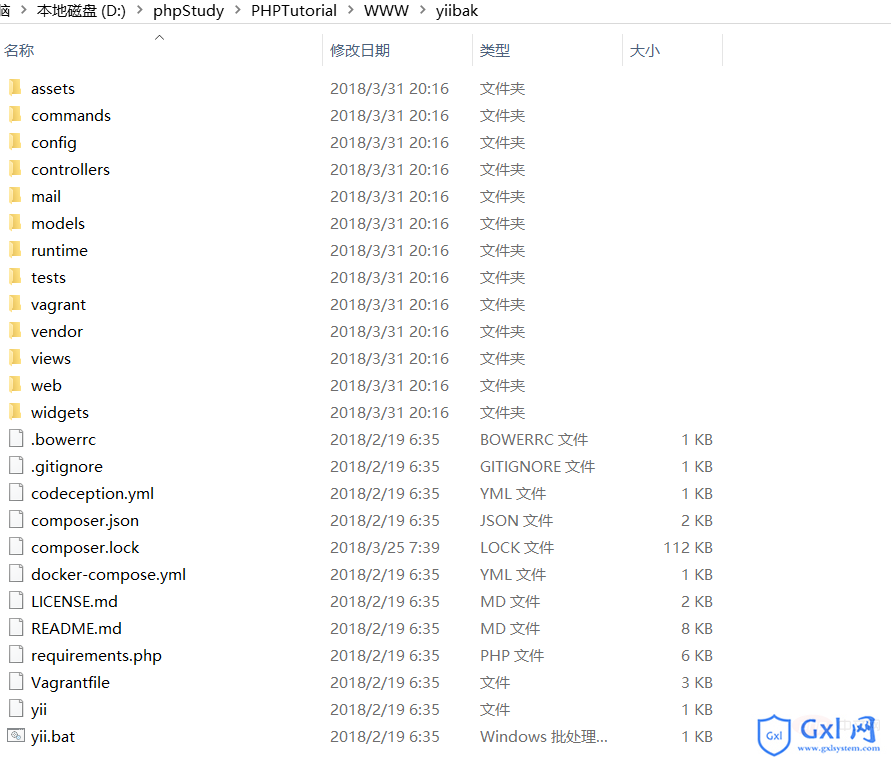This screenshot has height=758, width=891.
Task: Click the yii file icon
Action: coord(16,709)
